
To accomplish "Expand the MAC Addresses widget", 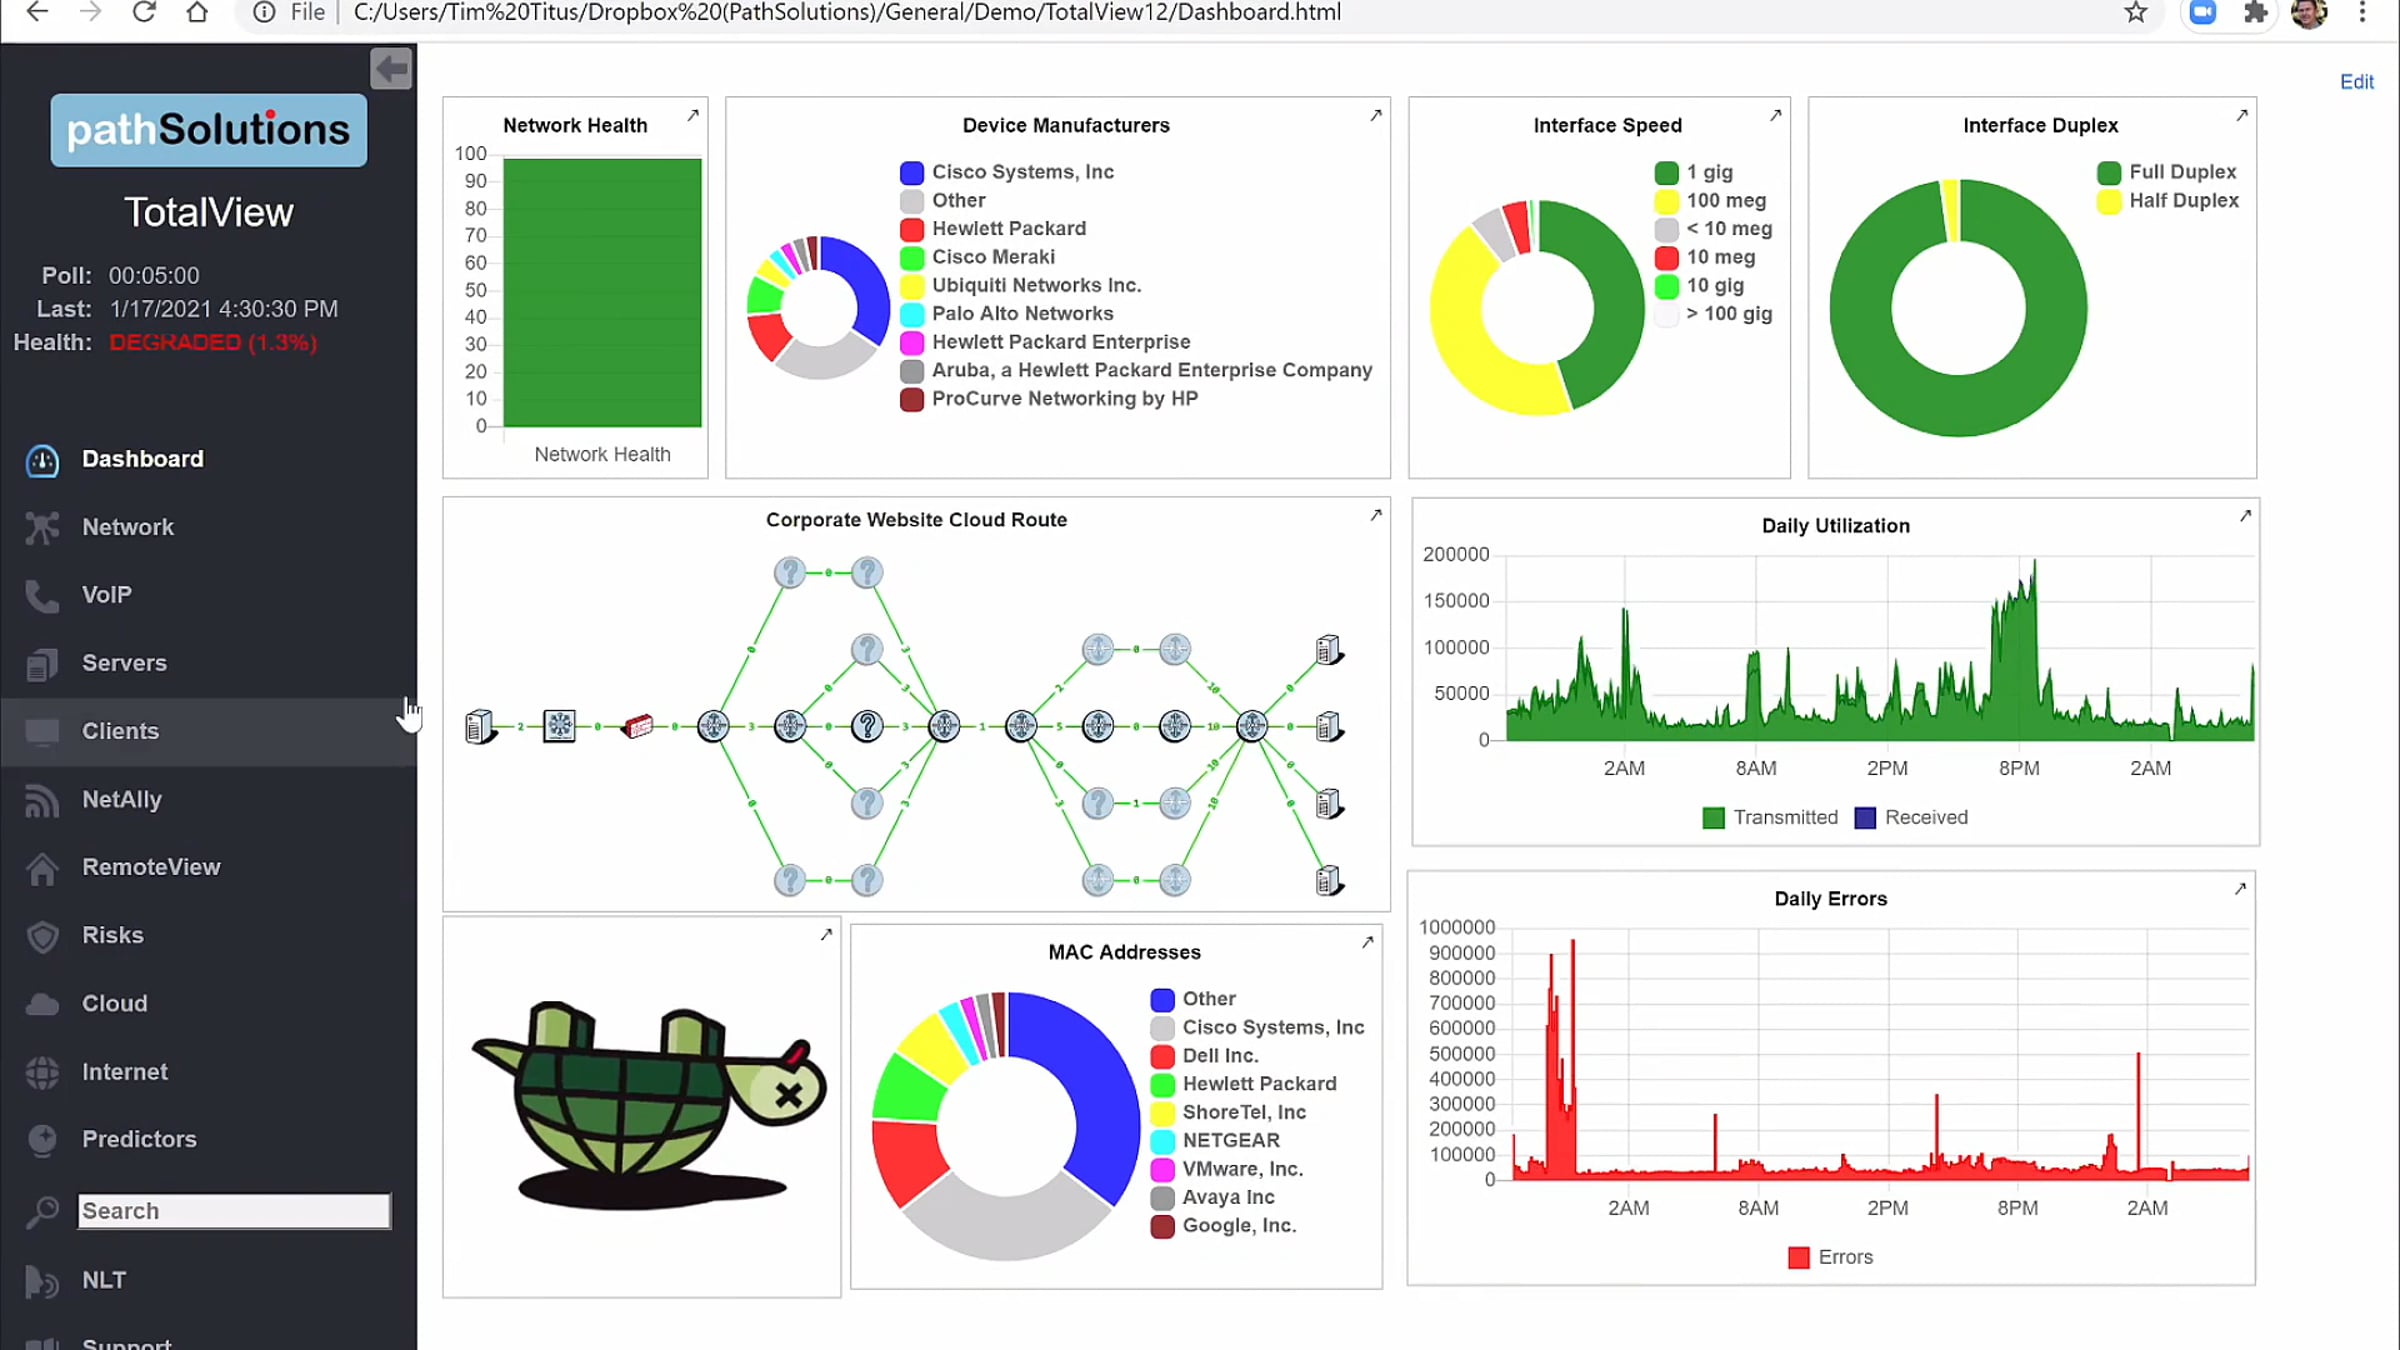I will [1368, 942].
